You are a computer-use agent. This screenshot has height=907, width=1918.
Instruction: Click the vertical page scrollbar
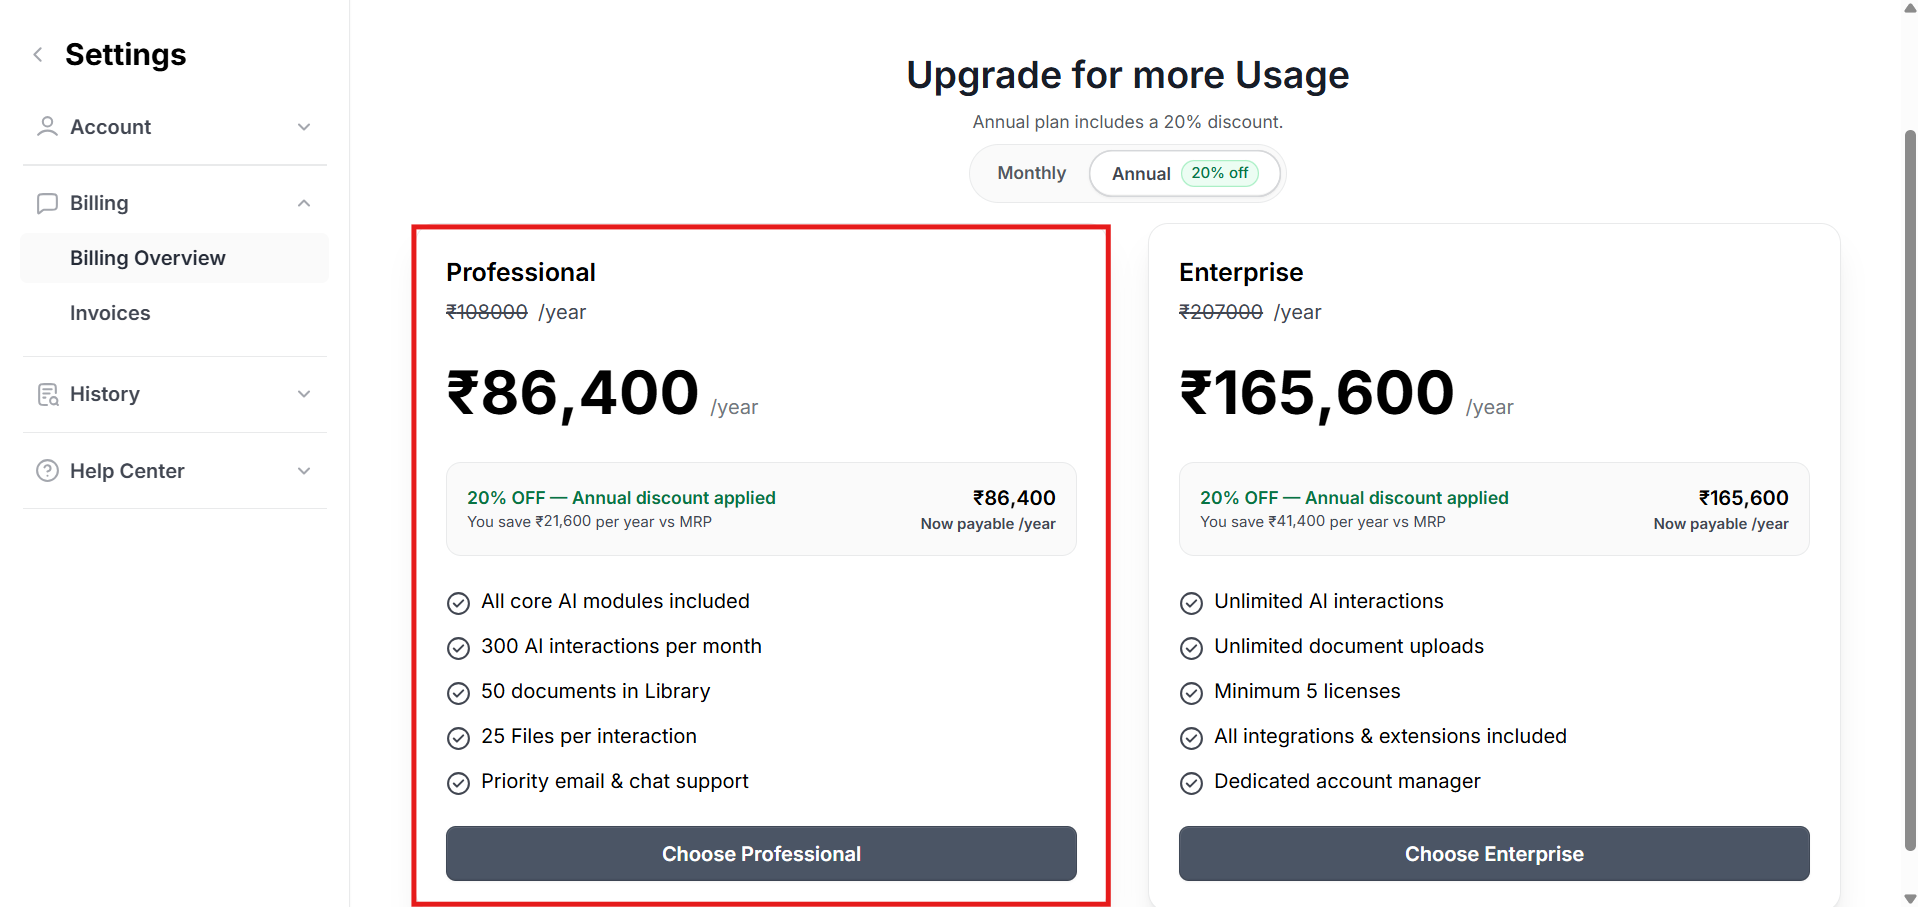point(1909,490)
